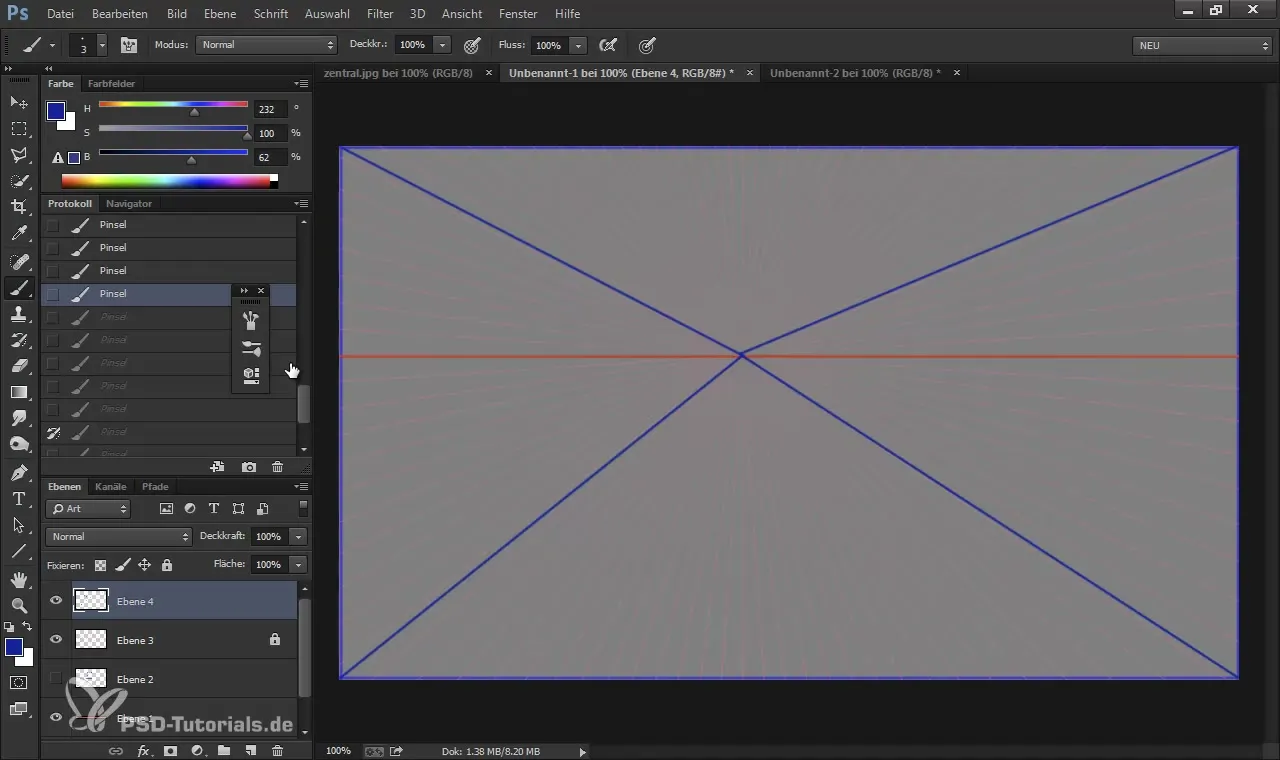Open the Datei menu
The height and width of the screenshot is (760, 1280).
click(x=60, y=14)
